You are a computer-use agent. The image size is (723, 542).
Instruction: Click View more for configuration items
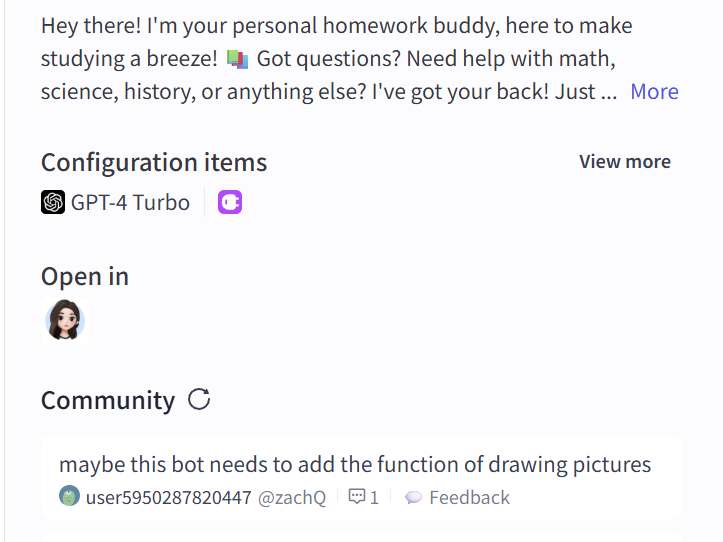click(625, 161)
